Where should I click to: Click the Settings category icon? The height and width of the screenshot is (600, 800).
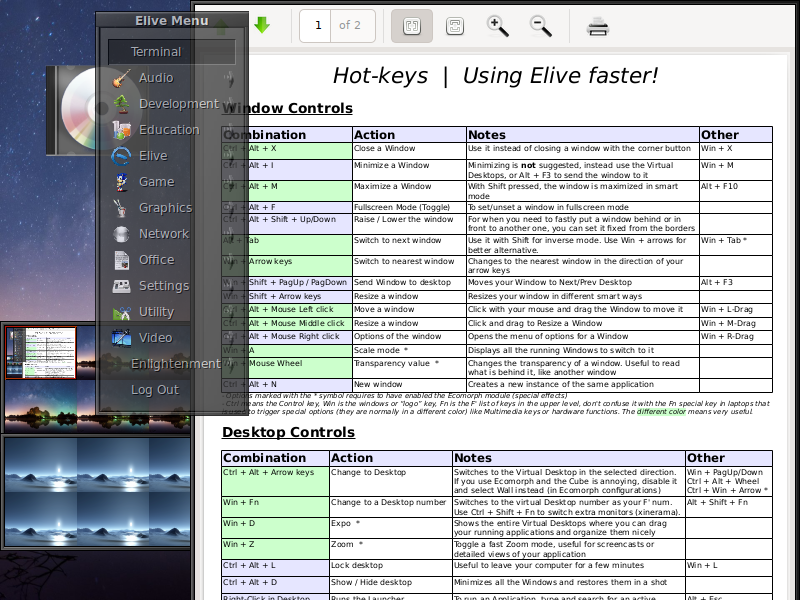click(121, 286)
